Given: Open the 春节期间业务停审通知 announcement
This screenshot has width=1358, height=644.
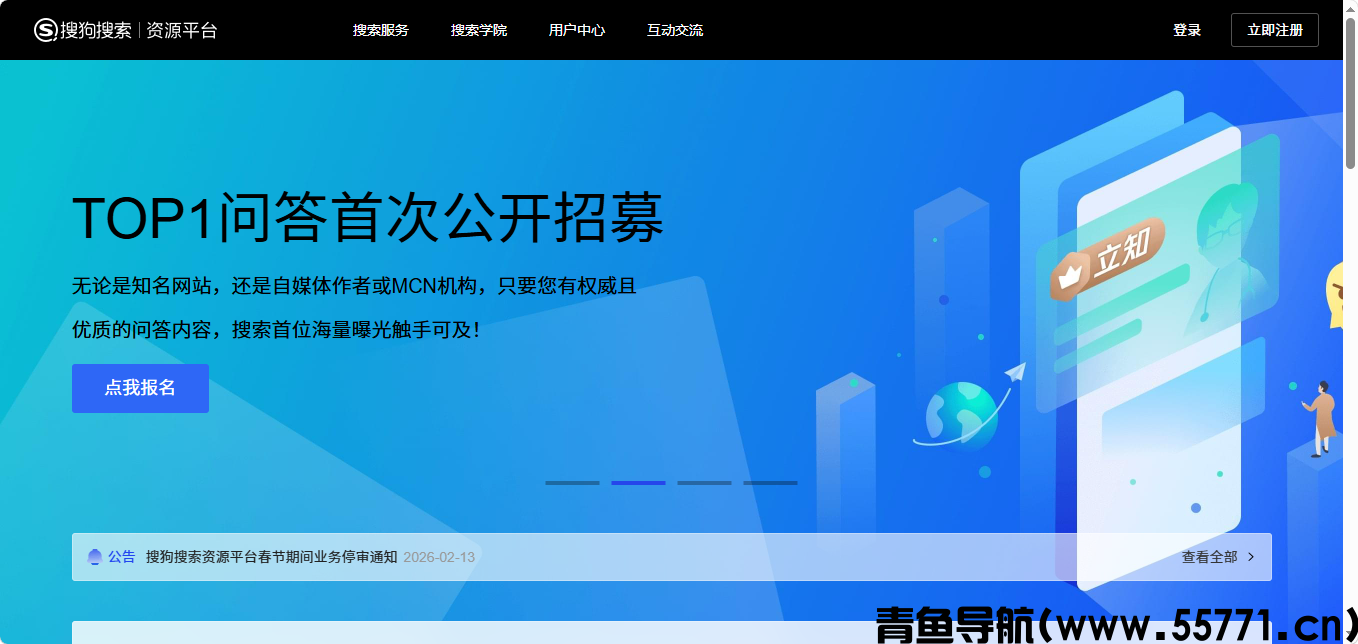Looking at the screenshot, I should click(x=271, y=557).
